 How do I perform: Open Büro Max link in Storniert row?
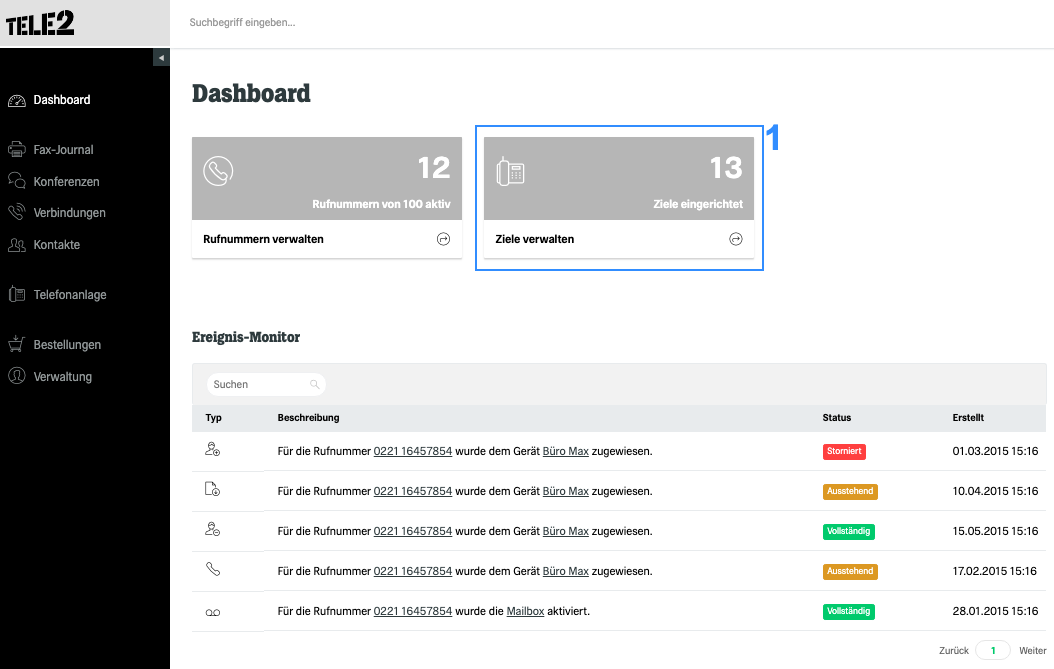(x=565, y=451)
